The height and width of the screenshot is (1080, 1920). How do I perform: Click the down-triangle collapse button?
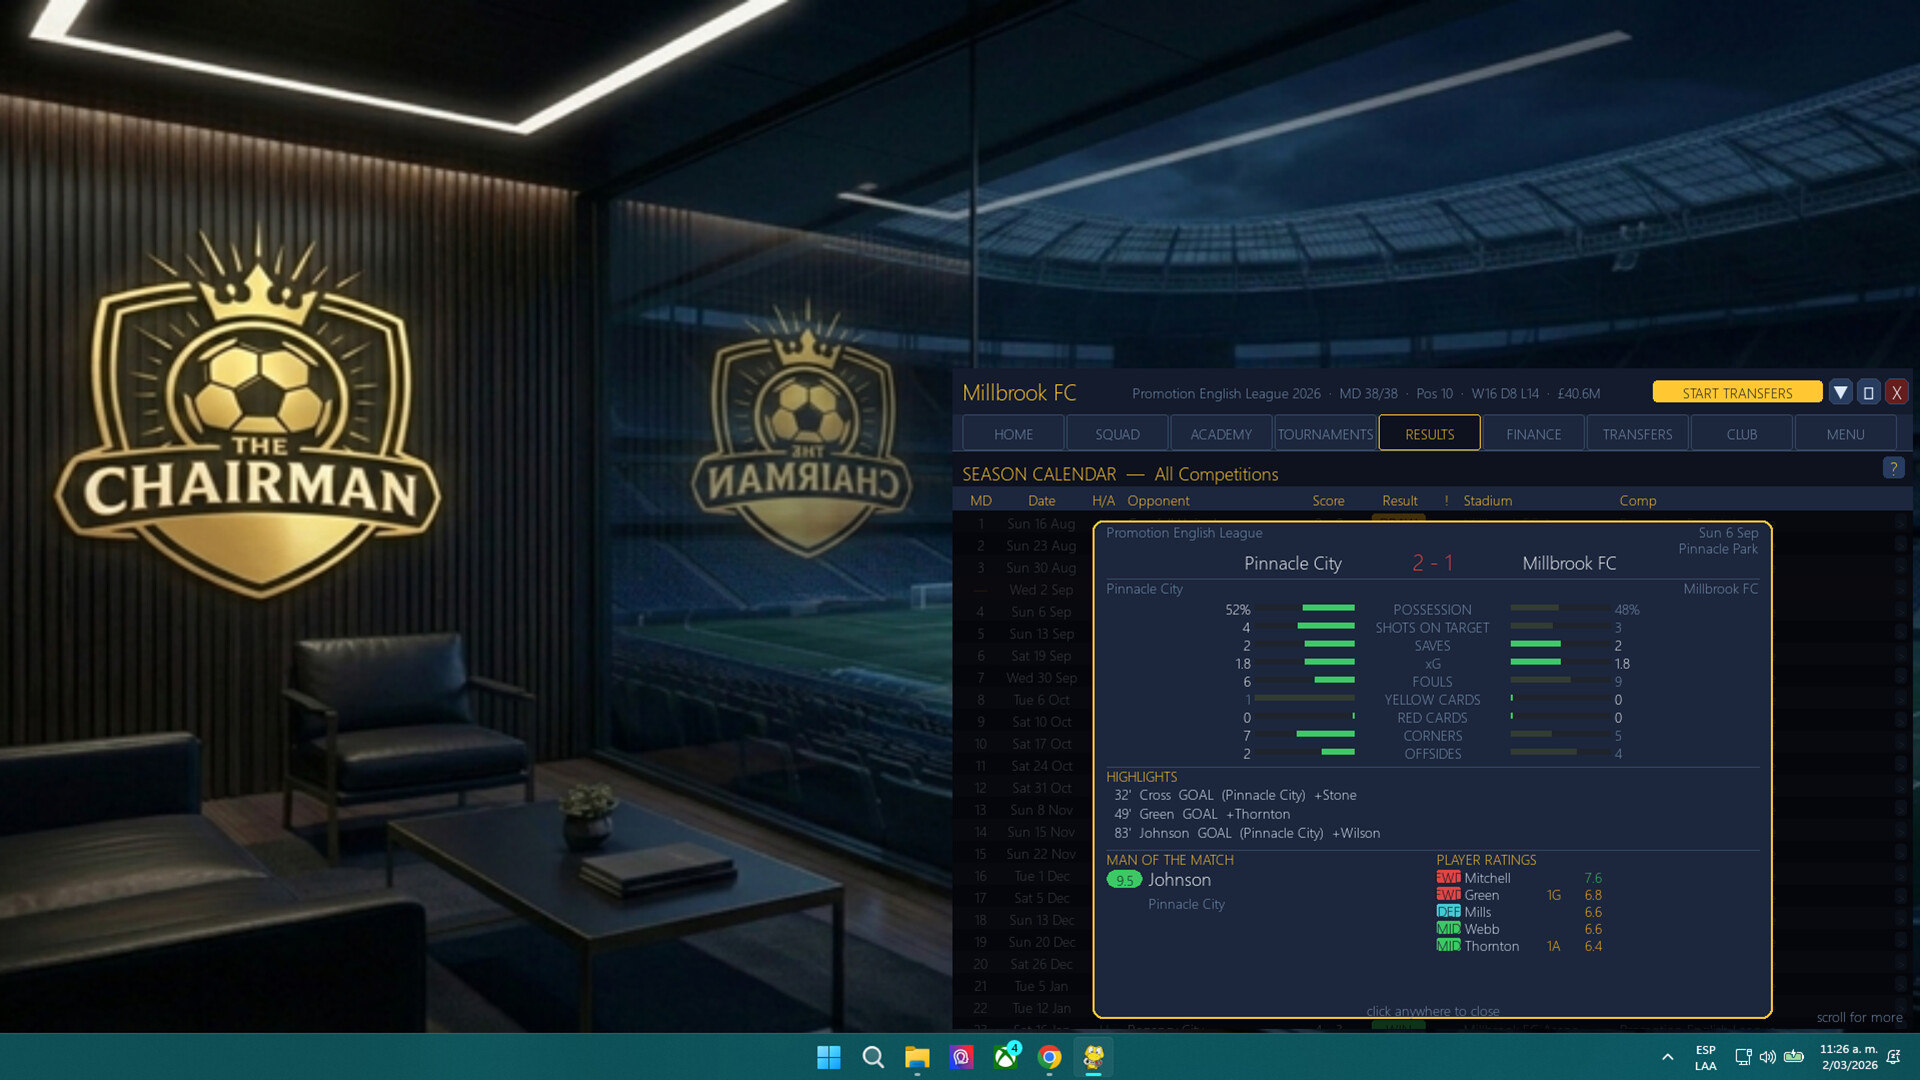click(x=1840, y=393)
